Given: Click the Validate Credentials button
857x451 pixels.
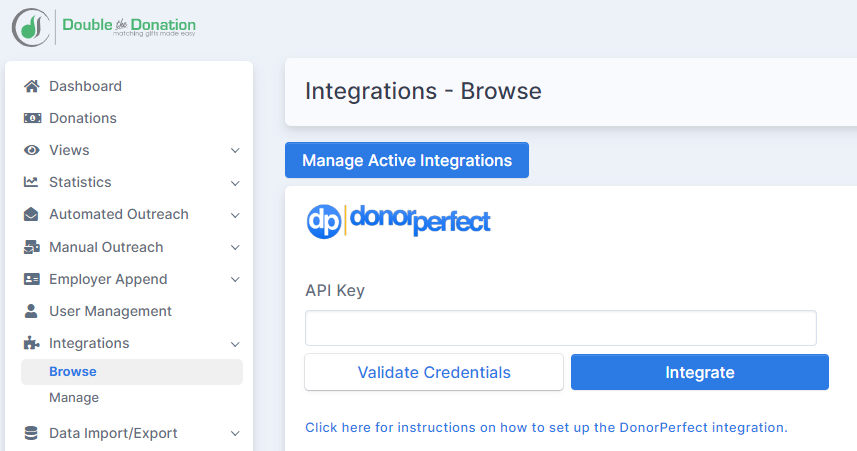Looking at the screenshot, I should point(434,372).
